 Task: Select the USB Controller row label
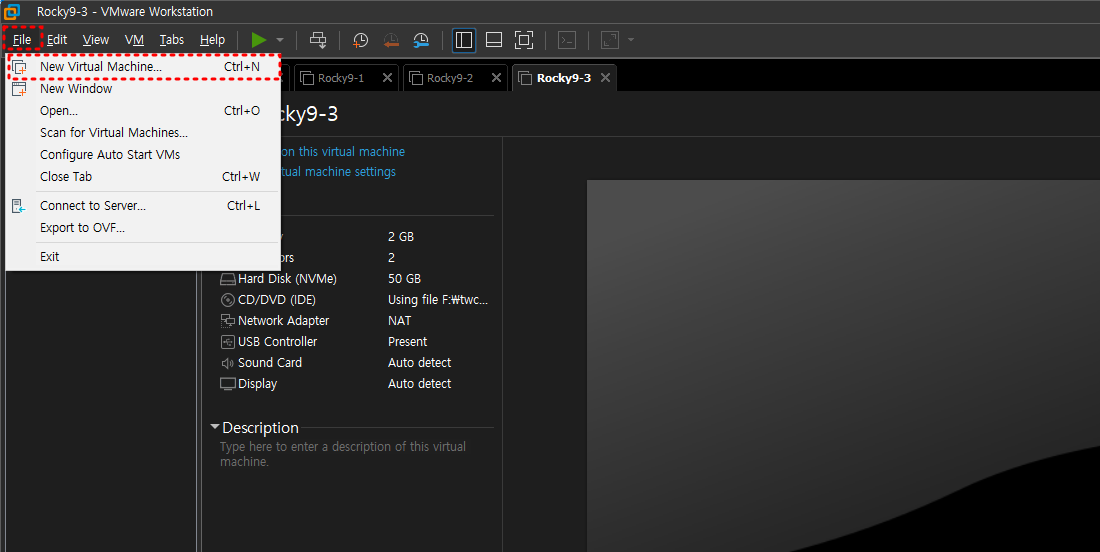[x=277, y=342]
